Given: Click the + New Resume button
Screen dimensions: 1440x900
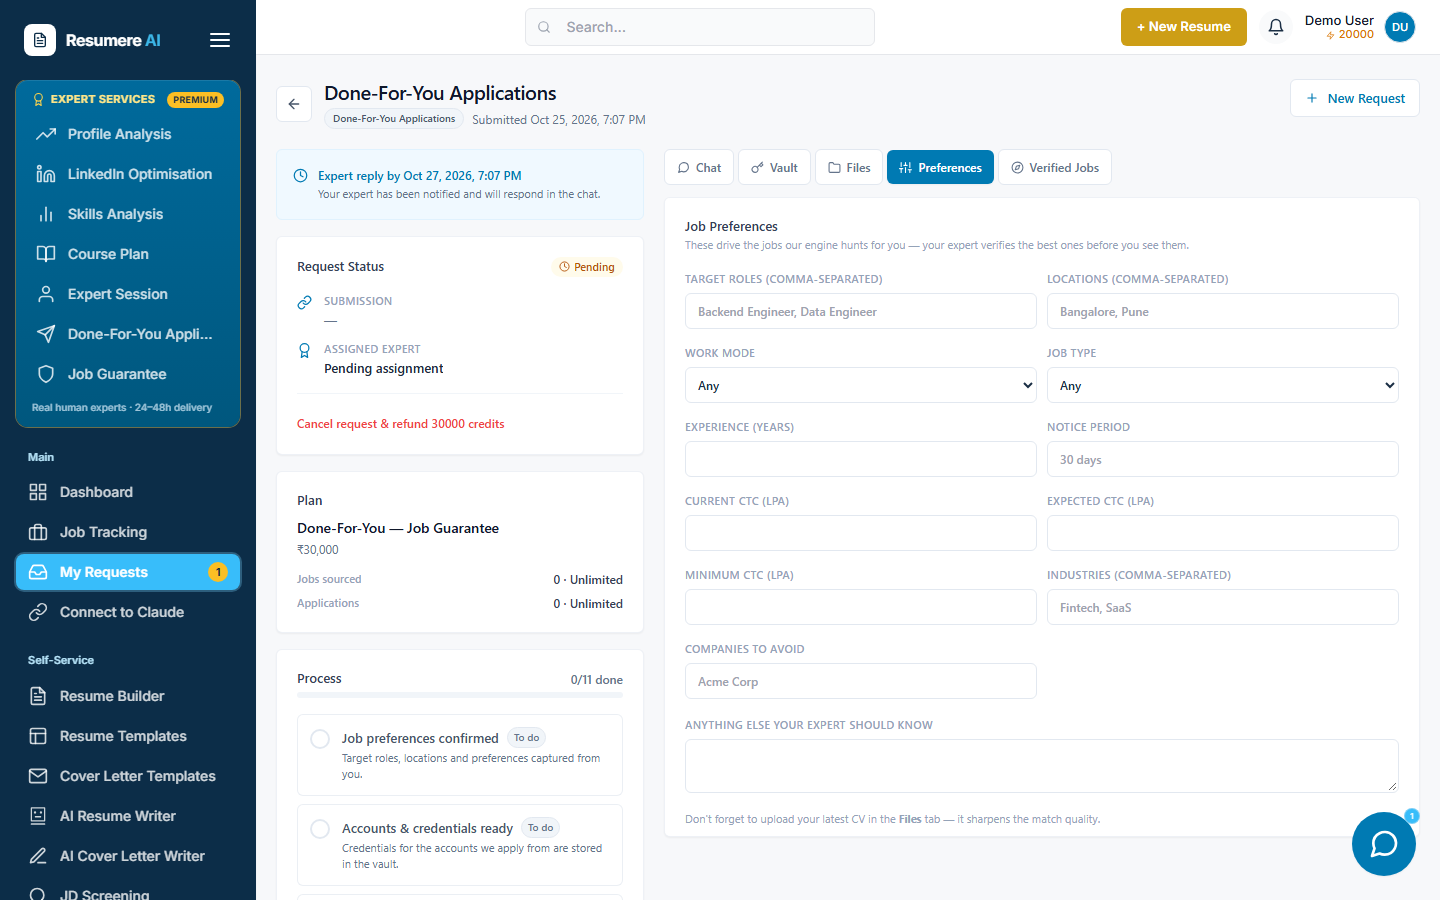Looking at the screenshot, I should (x=1184, y=27).
